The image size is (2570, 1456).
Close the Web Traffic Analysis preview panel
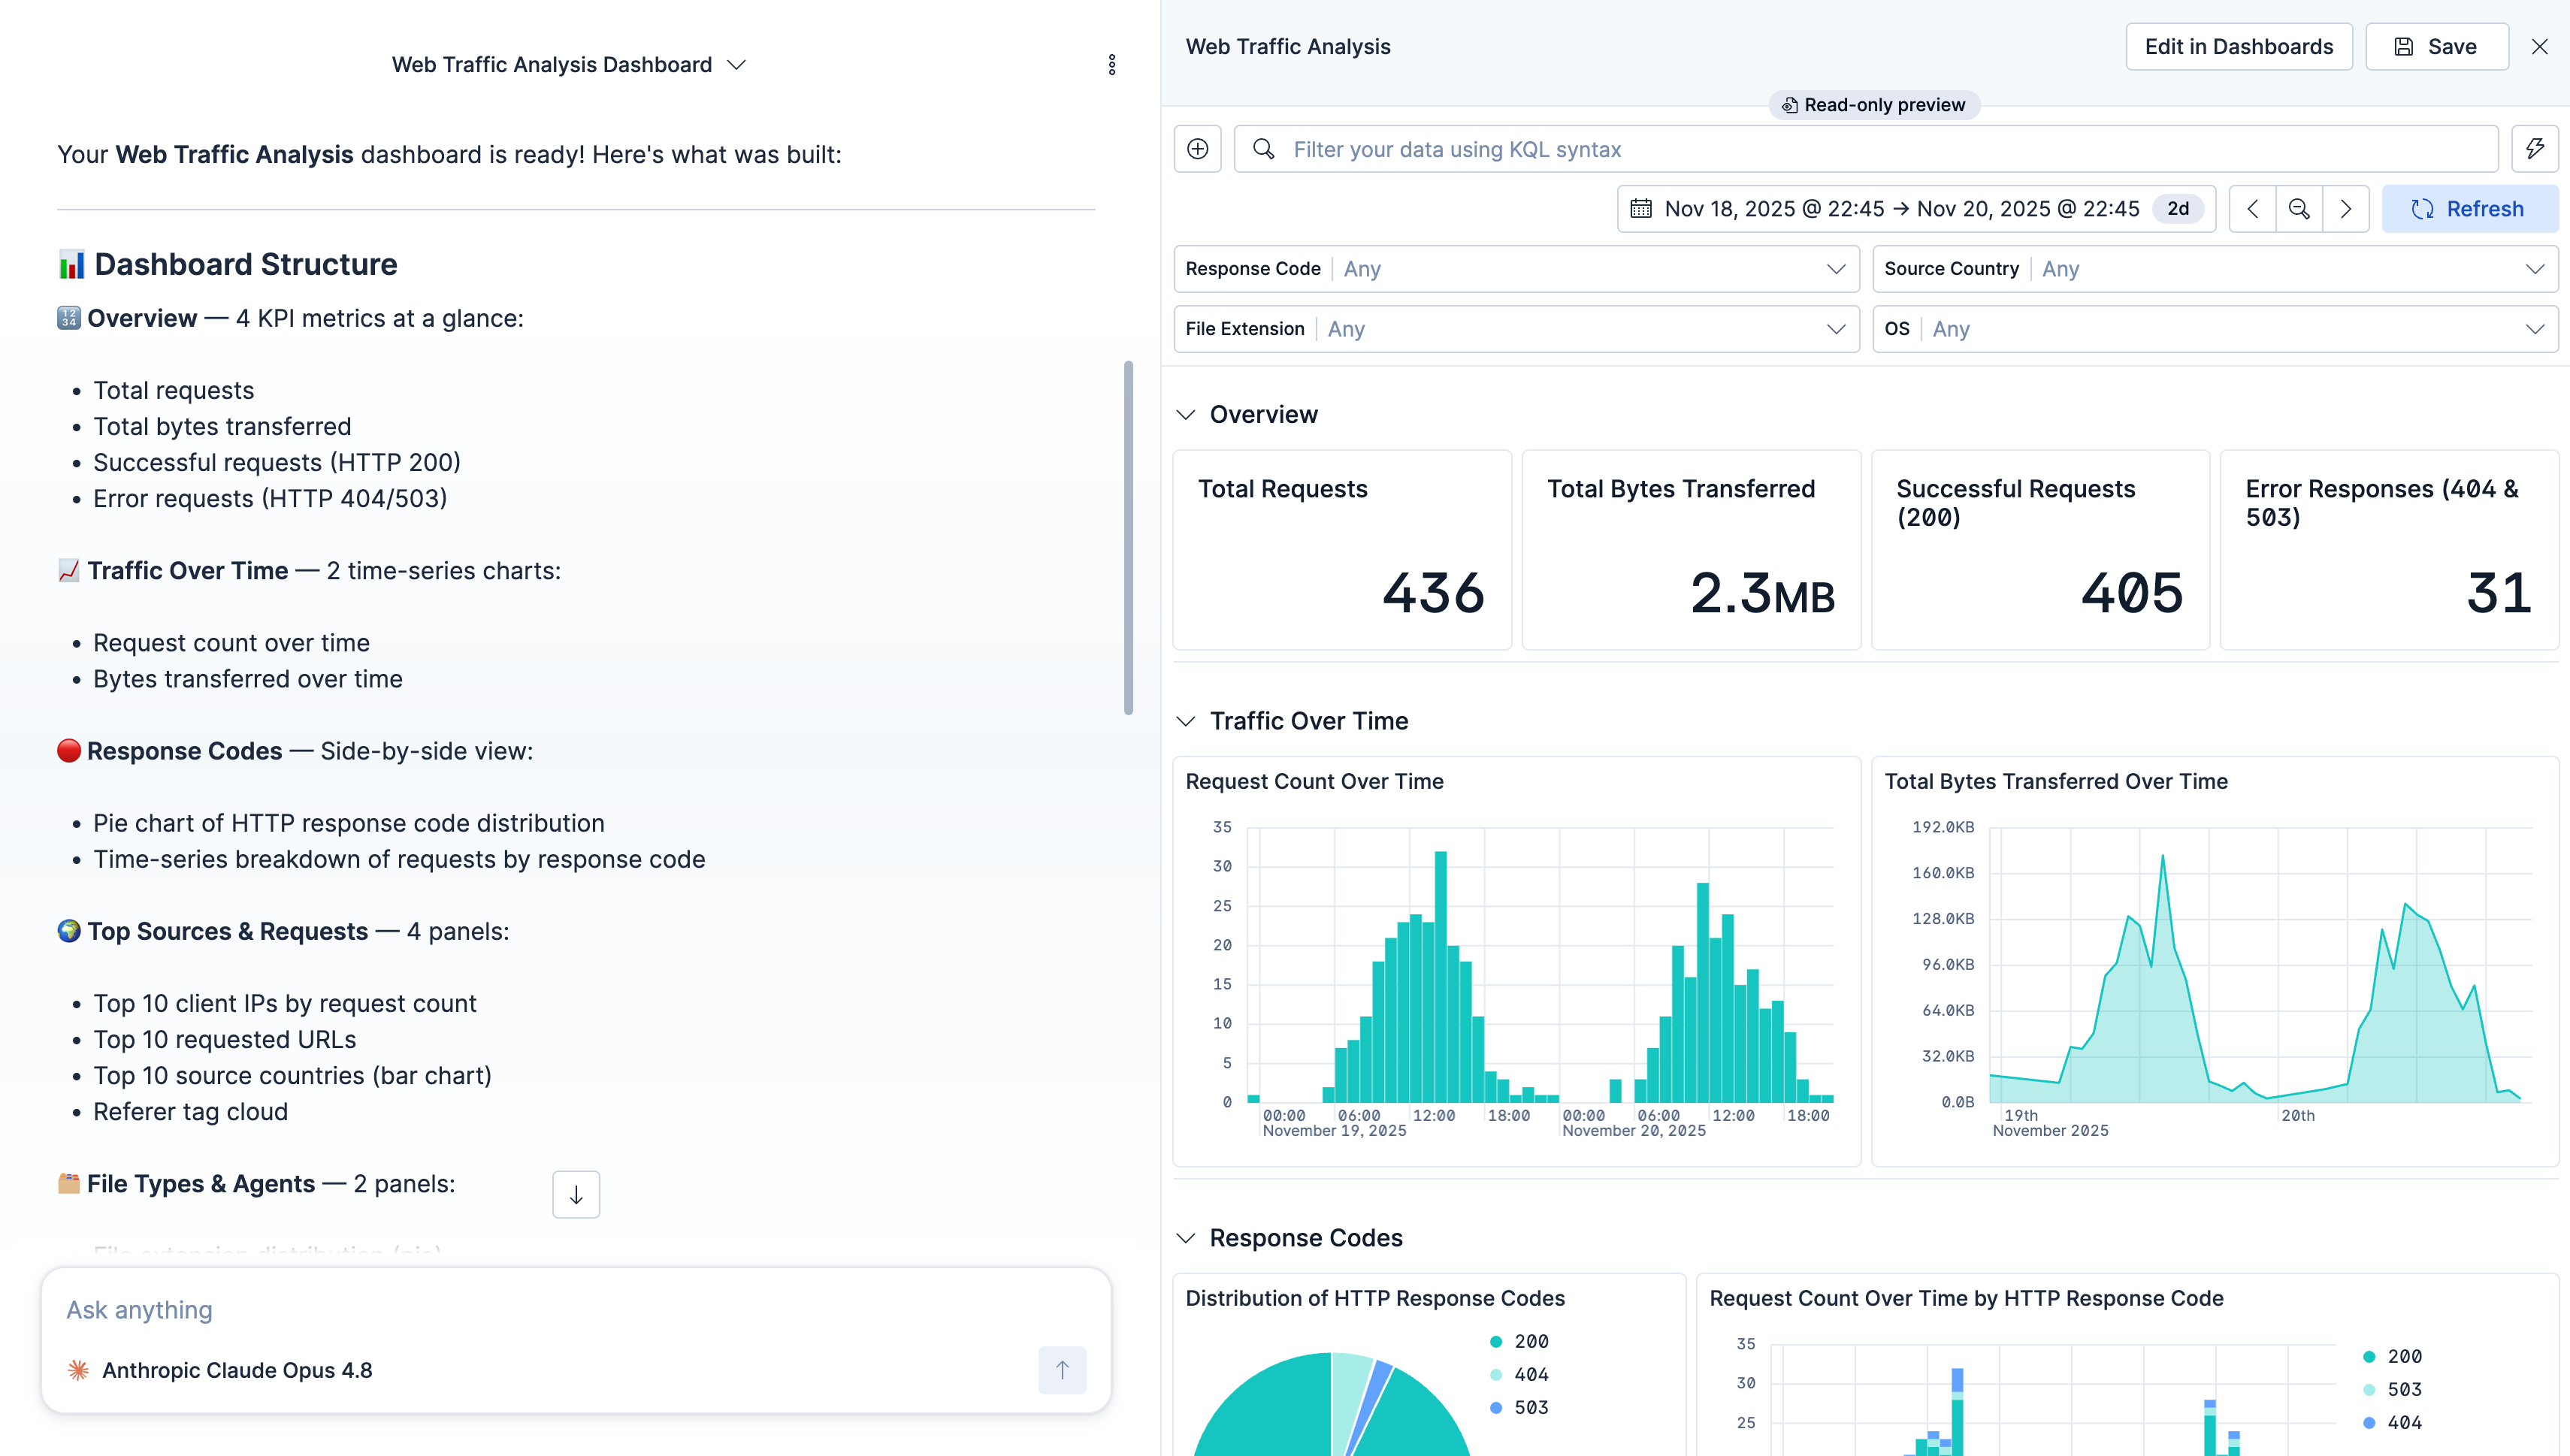tap(2539, 47)
